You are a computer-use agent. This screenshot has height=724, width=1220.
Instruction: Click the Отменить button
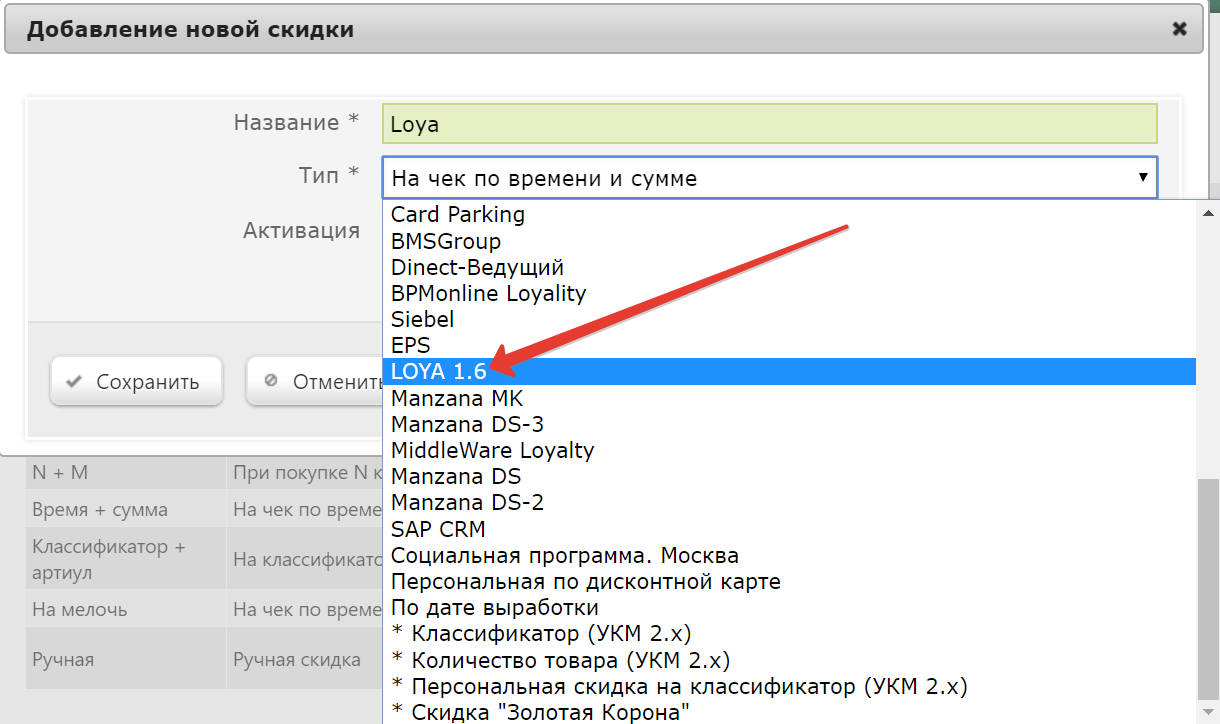pos(315,381)
